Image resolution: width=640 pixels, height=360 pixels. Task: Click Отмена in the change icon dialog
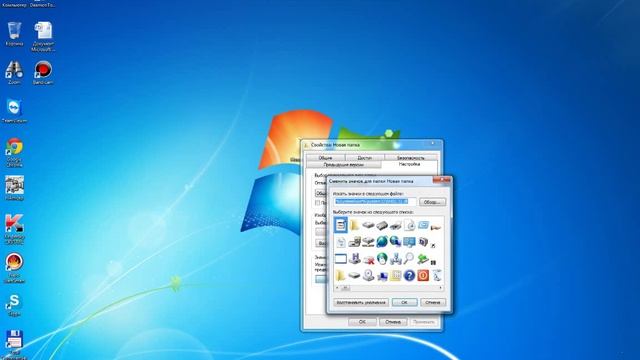point(433,302)
